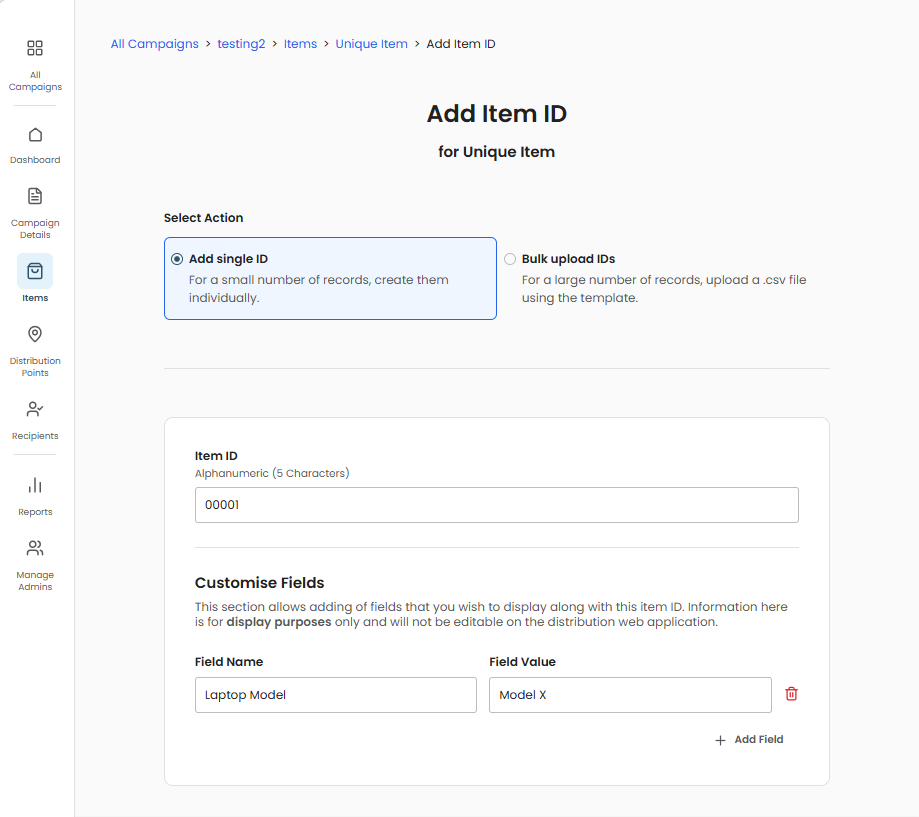Click the Distribution Points sidebar label
919x817 pixels.
(35, 367)
